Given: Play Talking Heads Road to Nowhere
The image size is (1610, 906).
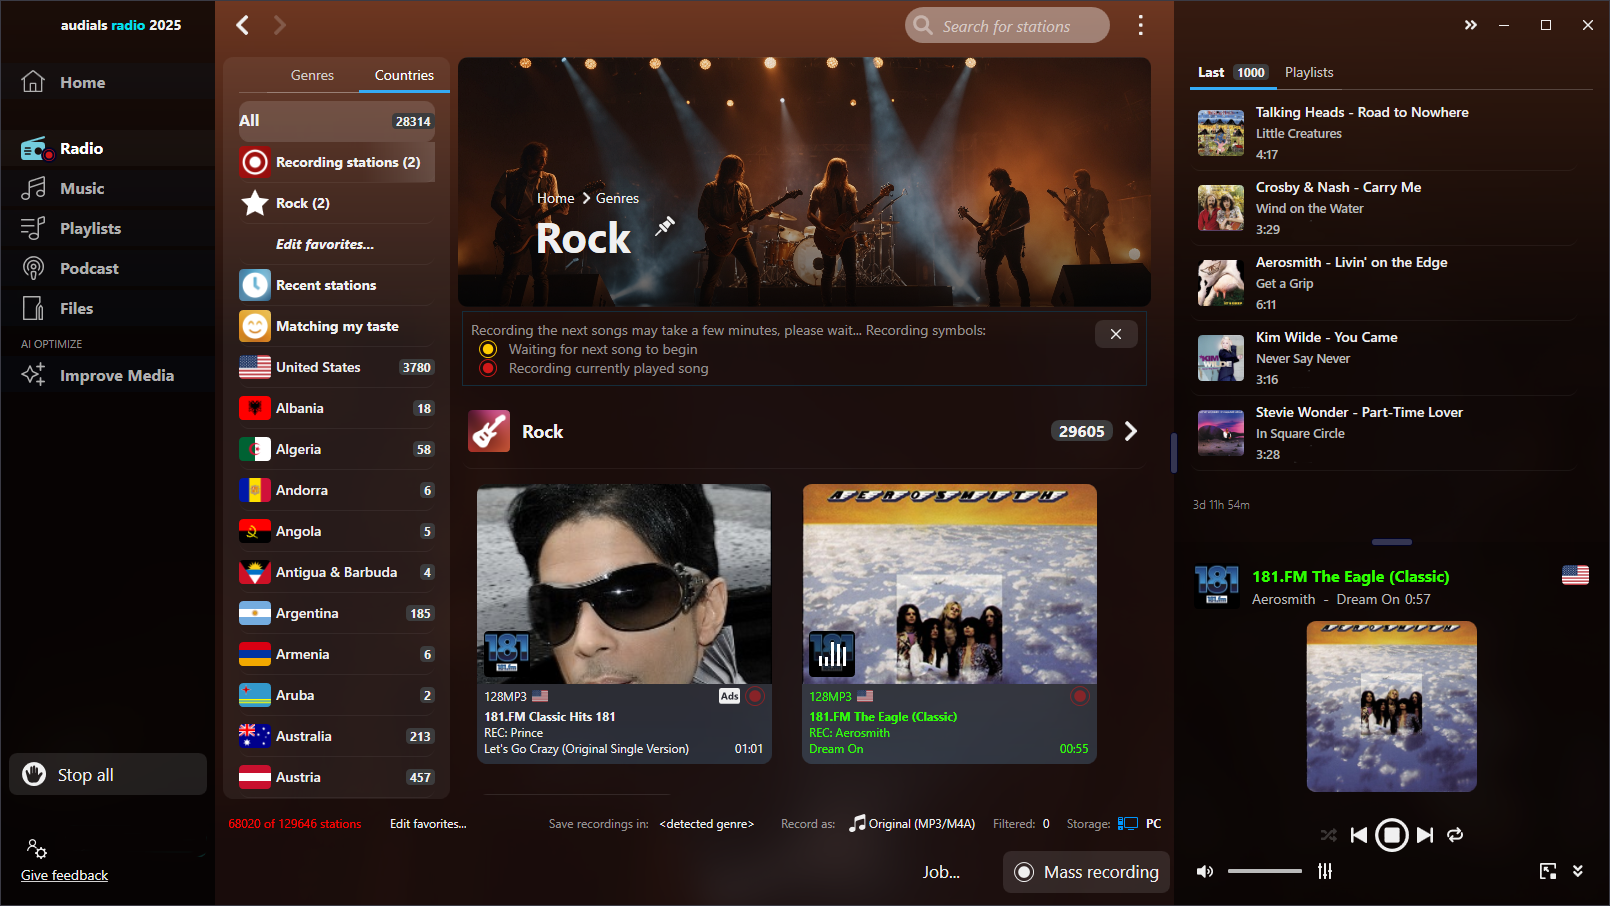Looking at the screenshot, I should (1381, 133).
